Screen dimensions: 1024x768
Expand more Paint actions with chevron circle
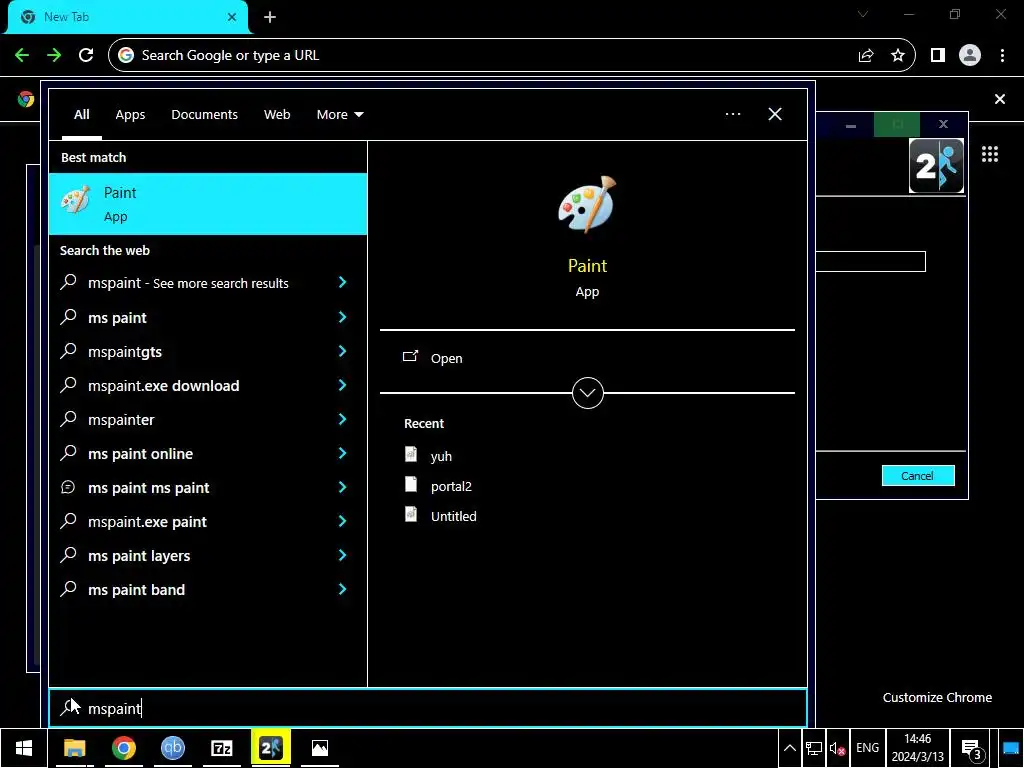coord(587,393)
